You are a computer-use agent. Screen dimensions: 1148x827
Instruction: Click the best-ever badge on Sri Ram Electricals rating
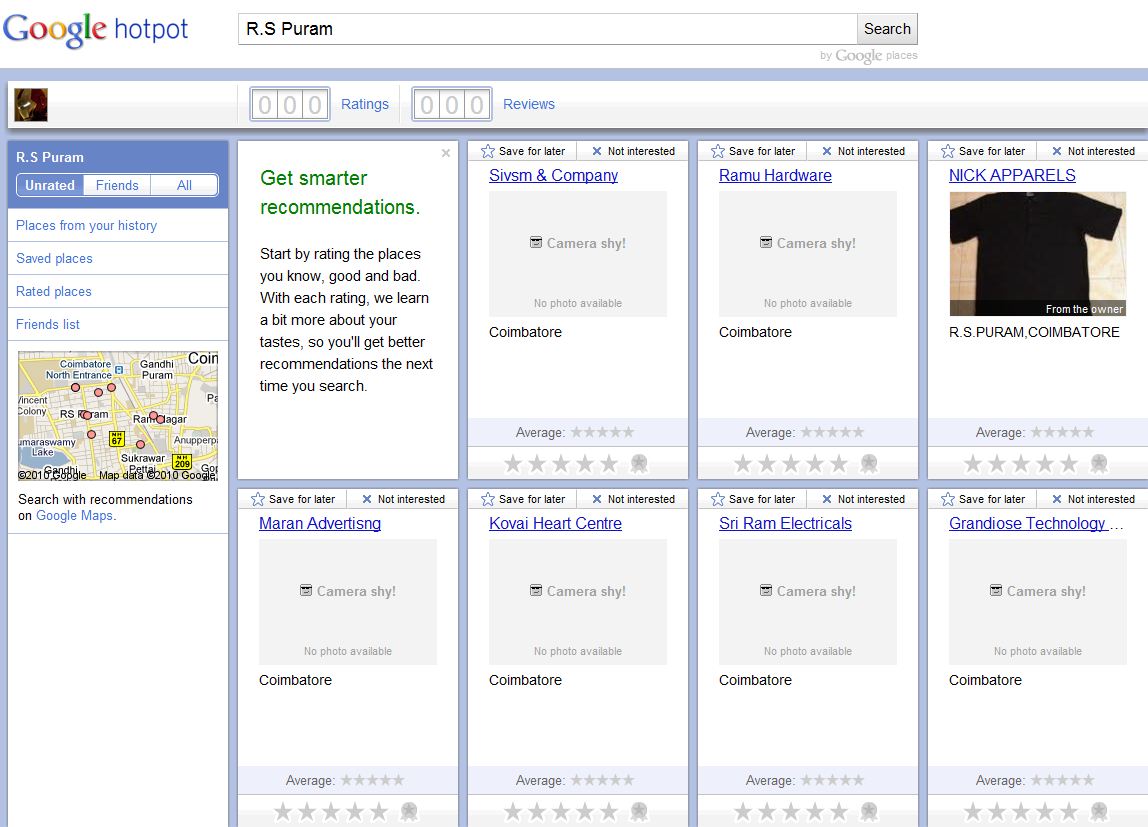869,811
